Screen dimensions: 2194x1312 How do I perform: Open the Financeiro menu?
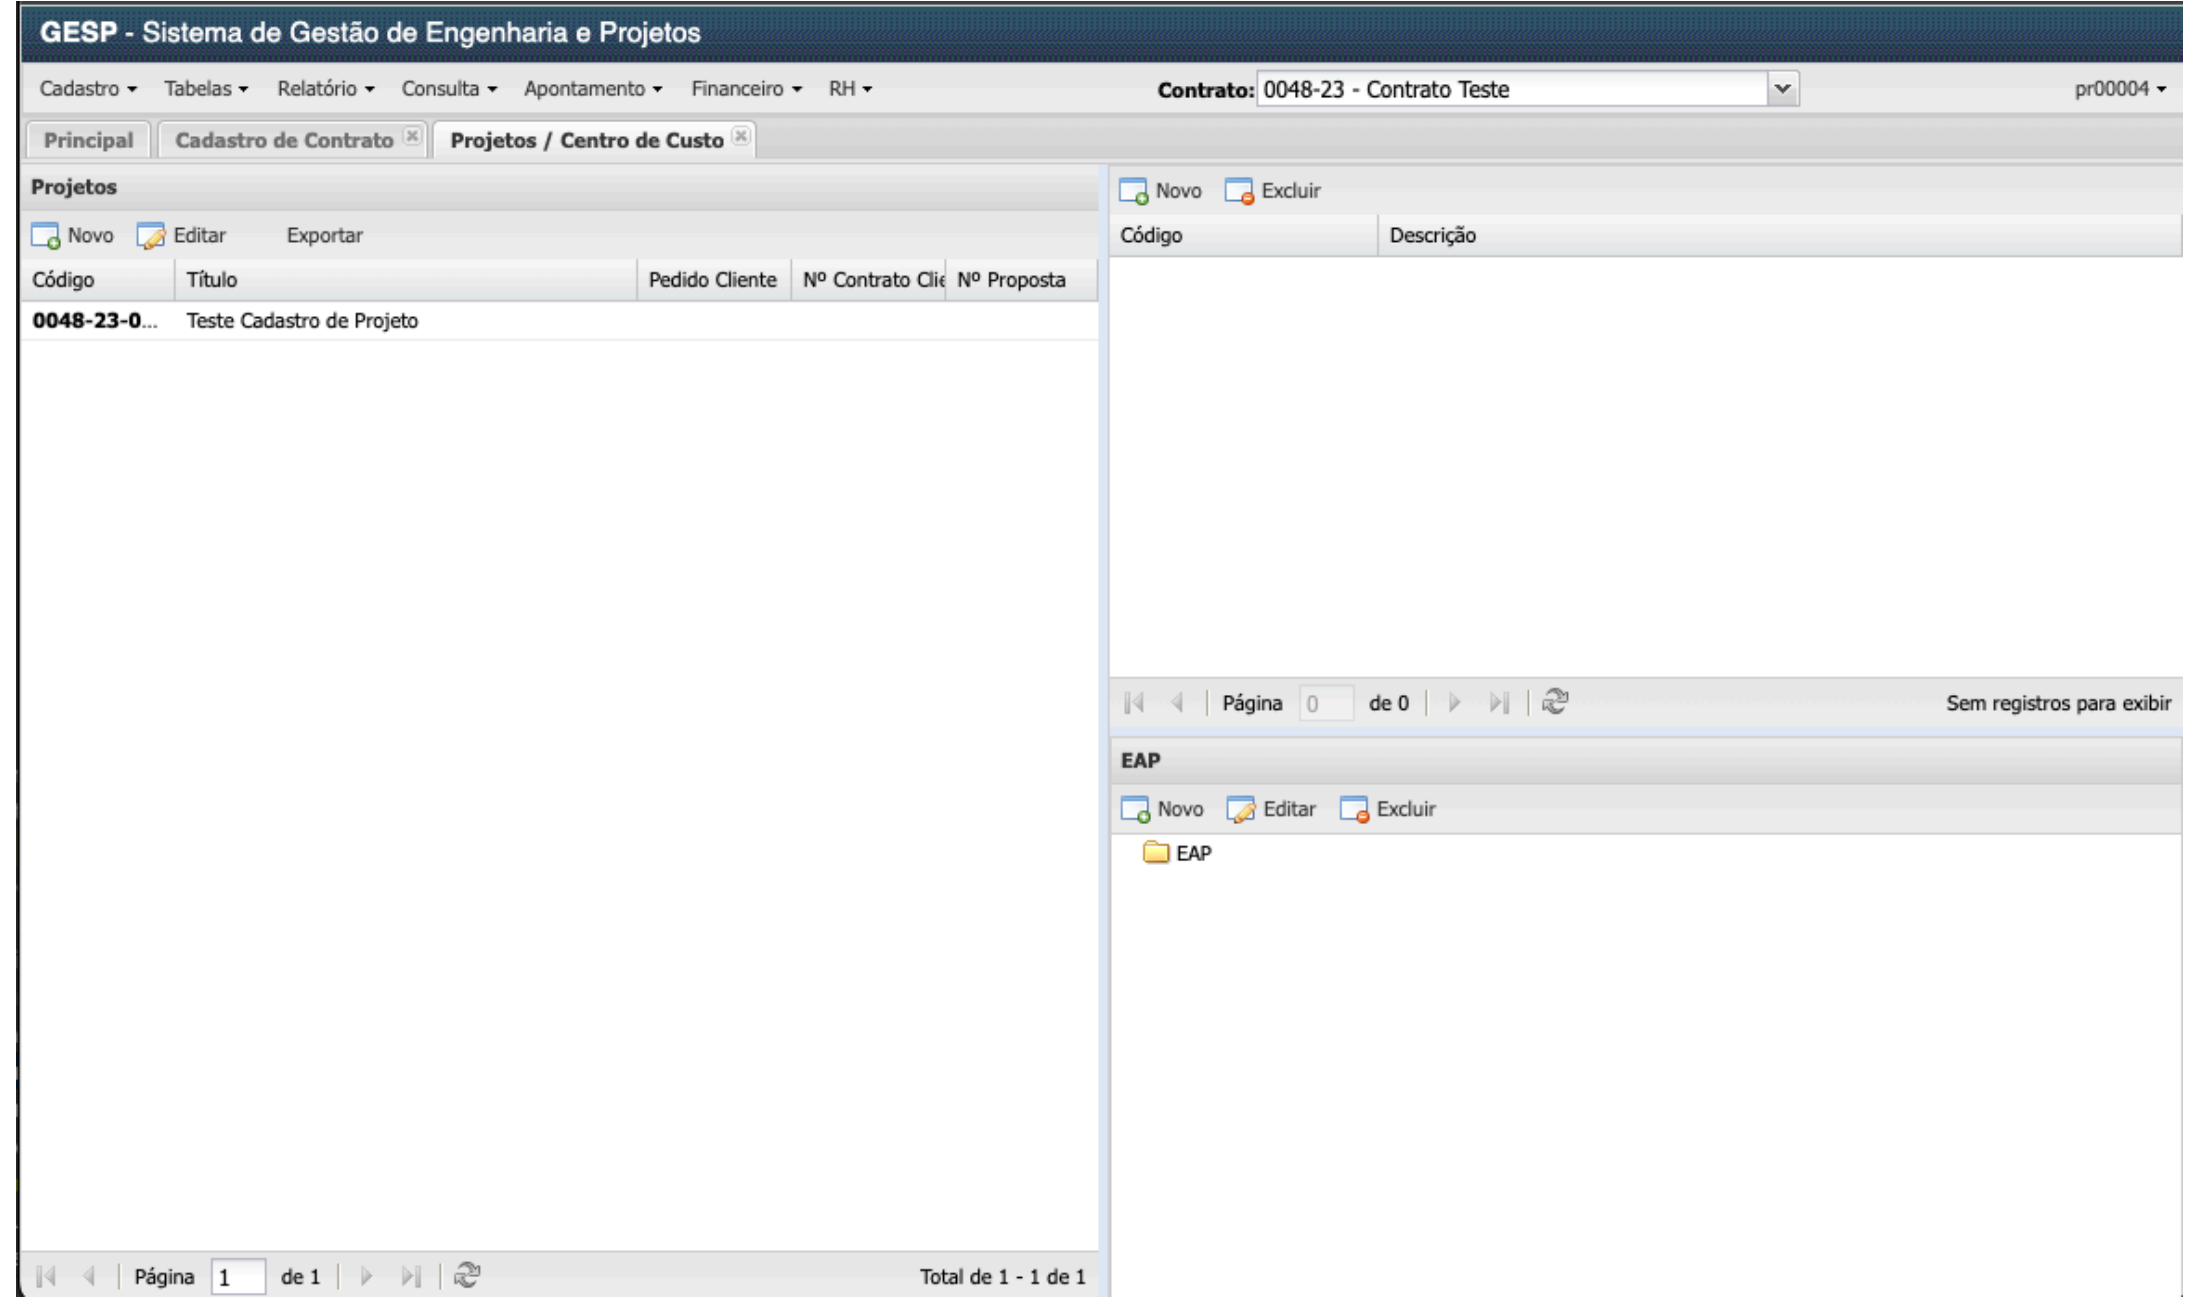pyautogui.click(x=746, y=89)
